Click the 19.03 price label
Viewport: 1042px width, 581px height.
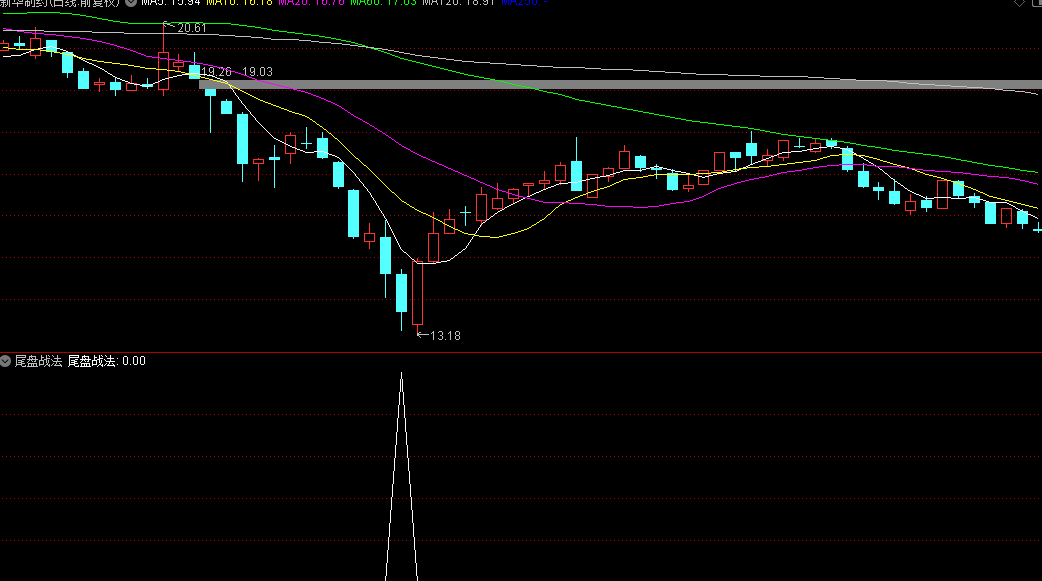click(257, 72)
